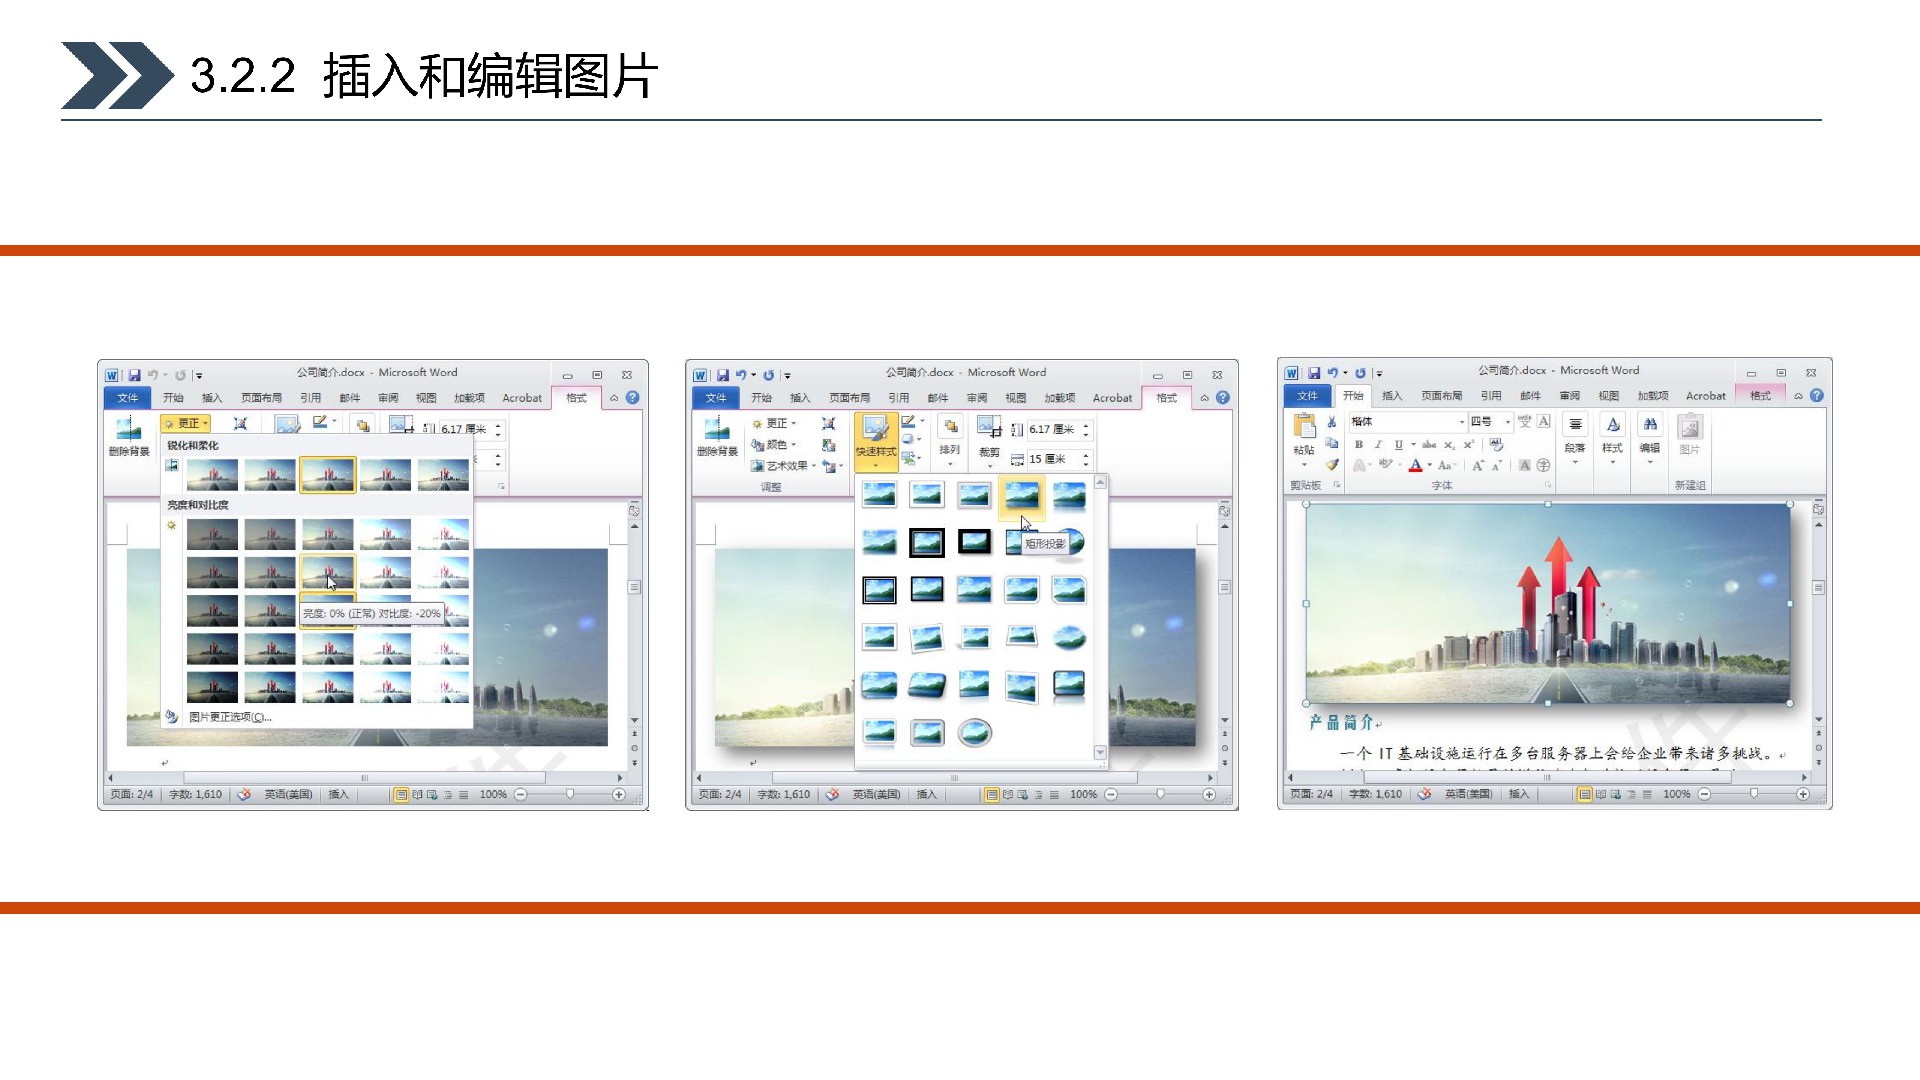Click the Styles (样式) icon
This screenshot has height=1080, width=1920.
pyautogui.click(x=1612, y=426)
